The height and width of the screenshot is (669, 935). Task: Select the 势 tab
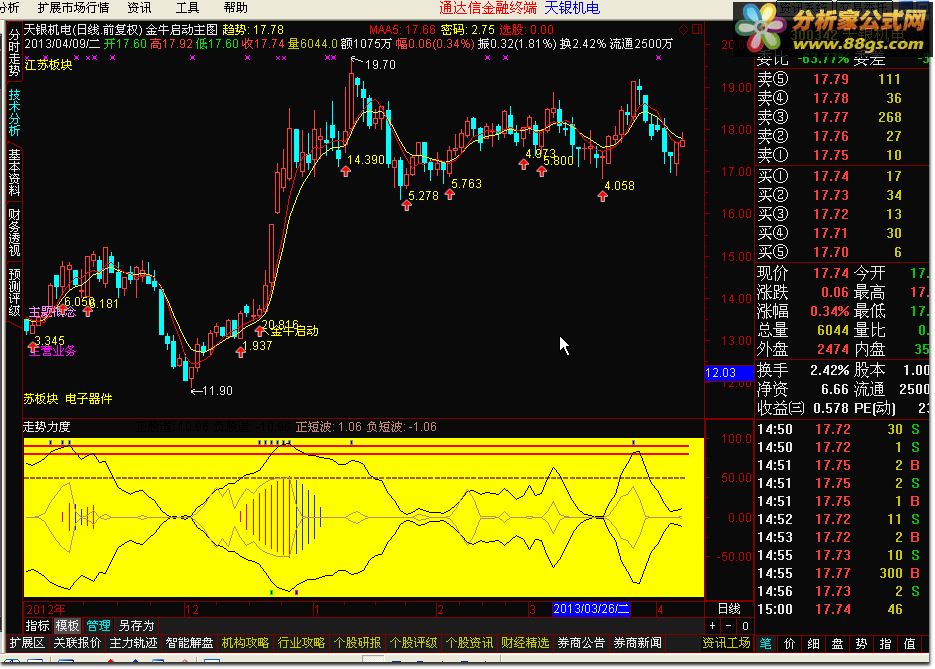(861, 643)
